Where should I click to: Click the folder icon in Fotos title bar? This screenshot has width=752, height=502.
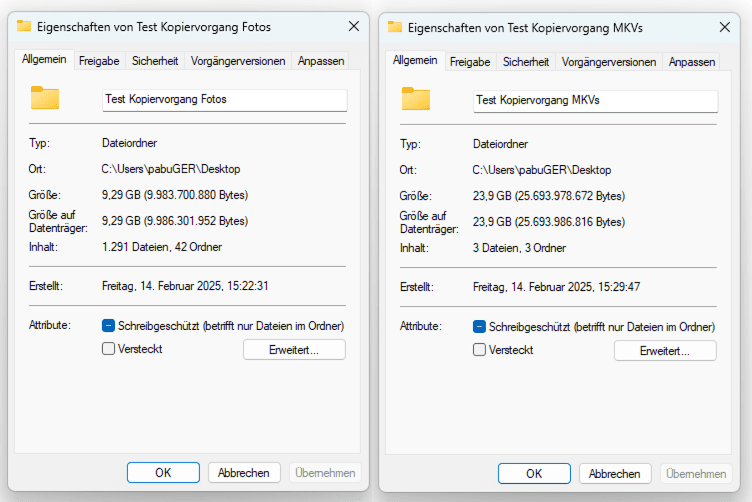(x=24, y=27)
